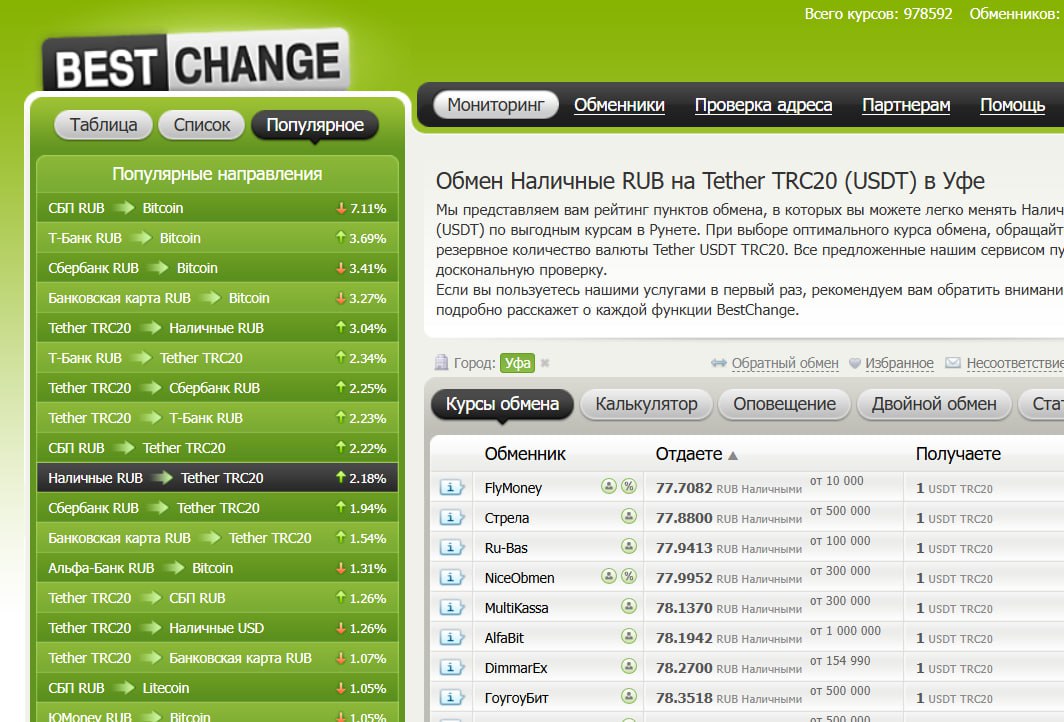Viewport: 1064px width, 722px height.
Task: Click the Обратный обмен link
Action: 785,363
